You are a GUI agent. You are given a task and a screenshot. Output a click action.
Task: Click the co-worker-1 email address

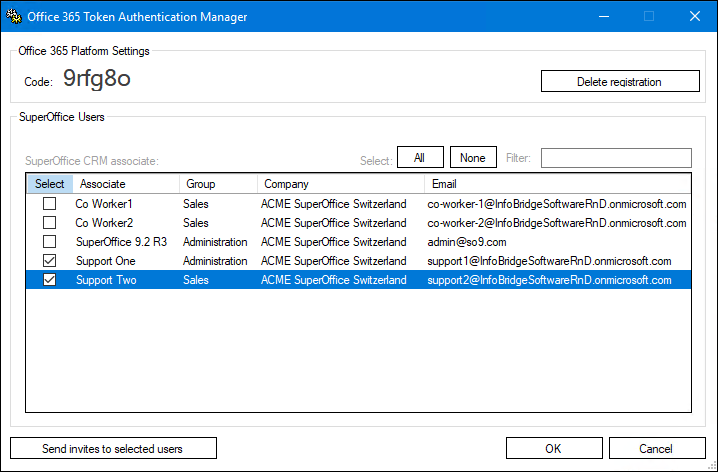[557, 204]
